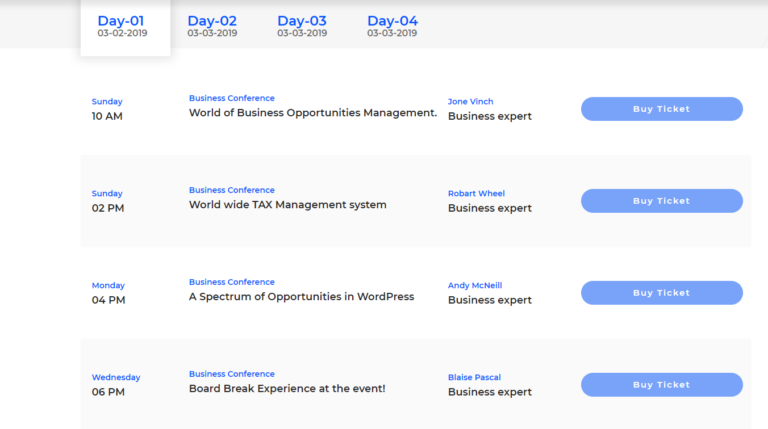
Task: Click Business Conference label above TAX session
Action: pyautogui.click(x=231, y=190)
